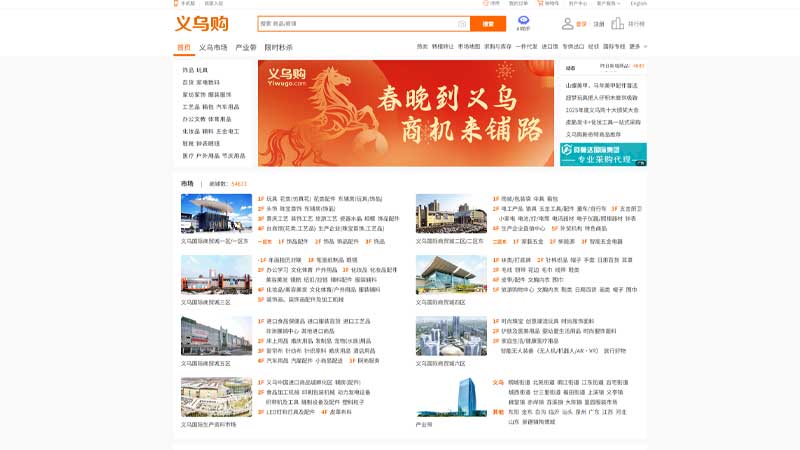Expand the 客户服务 top bar menu
800x450 pixels.
610,4
